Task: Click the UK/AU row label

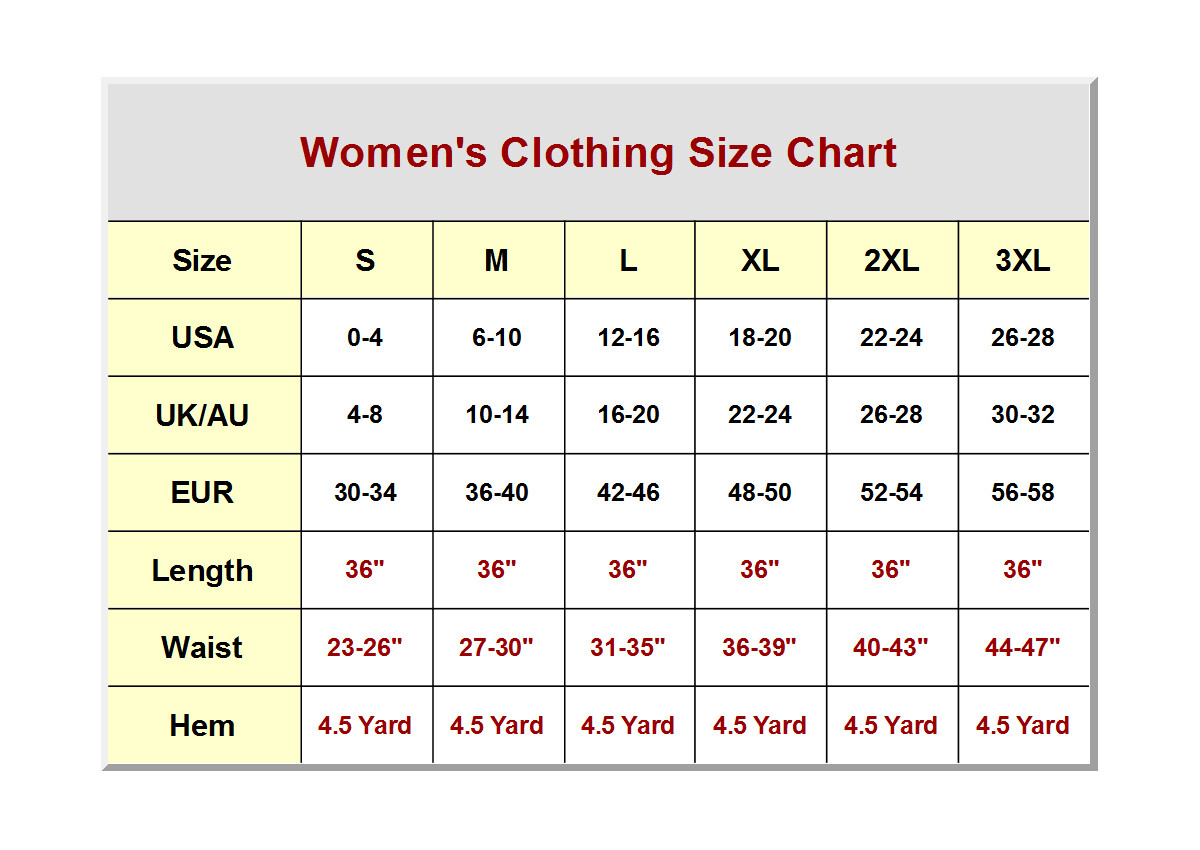Action: click(x=203, y=415)
